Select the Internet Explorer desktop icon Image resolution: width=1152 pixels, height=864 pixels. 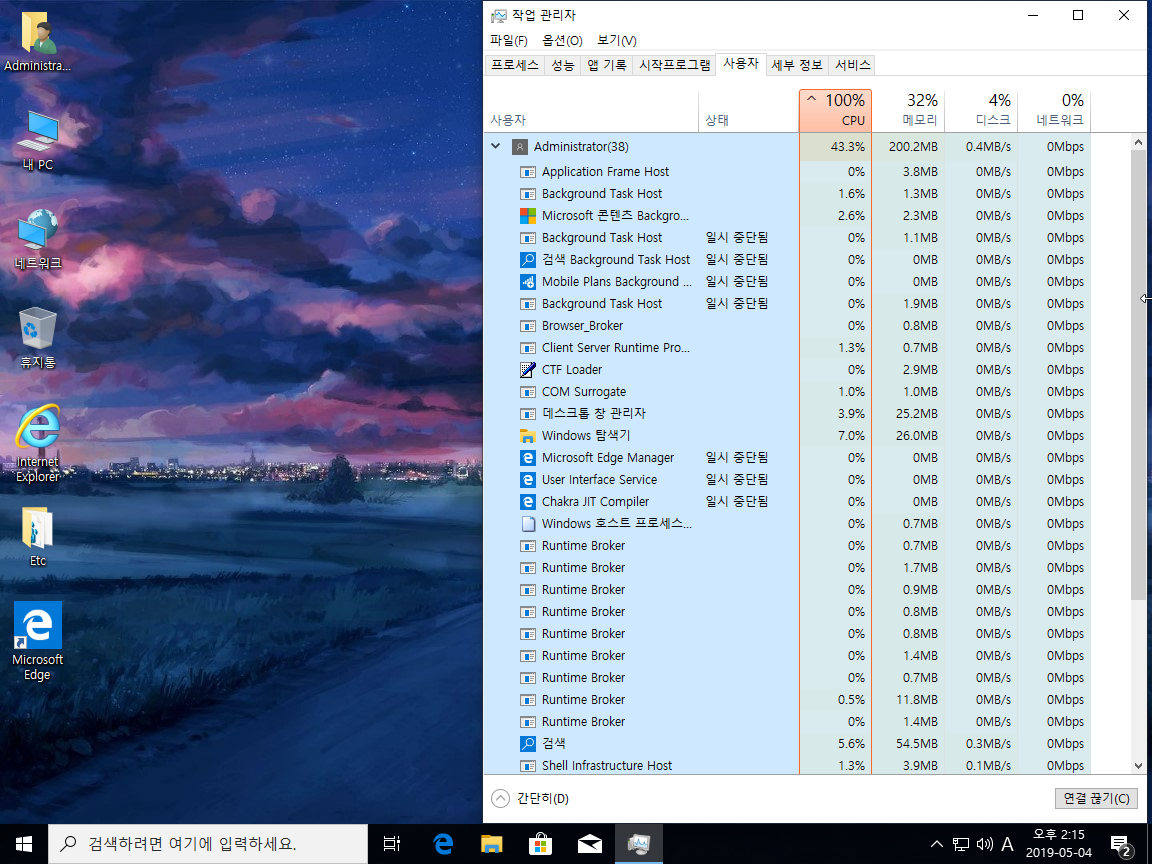(37, 444)
